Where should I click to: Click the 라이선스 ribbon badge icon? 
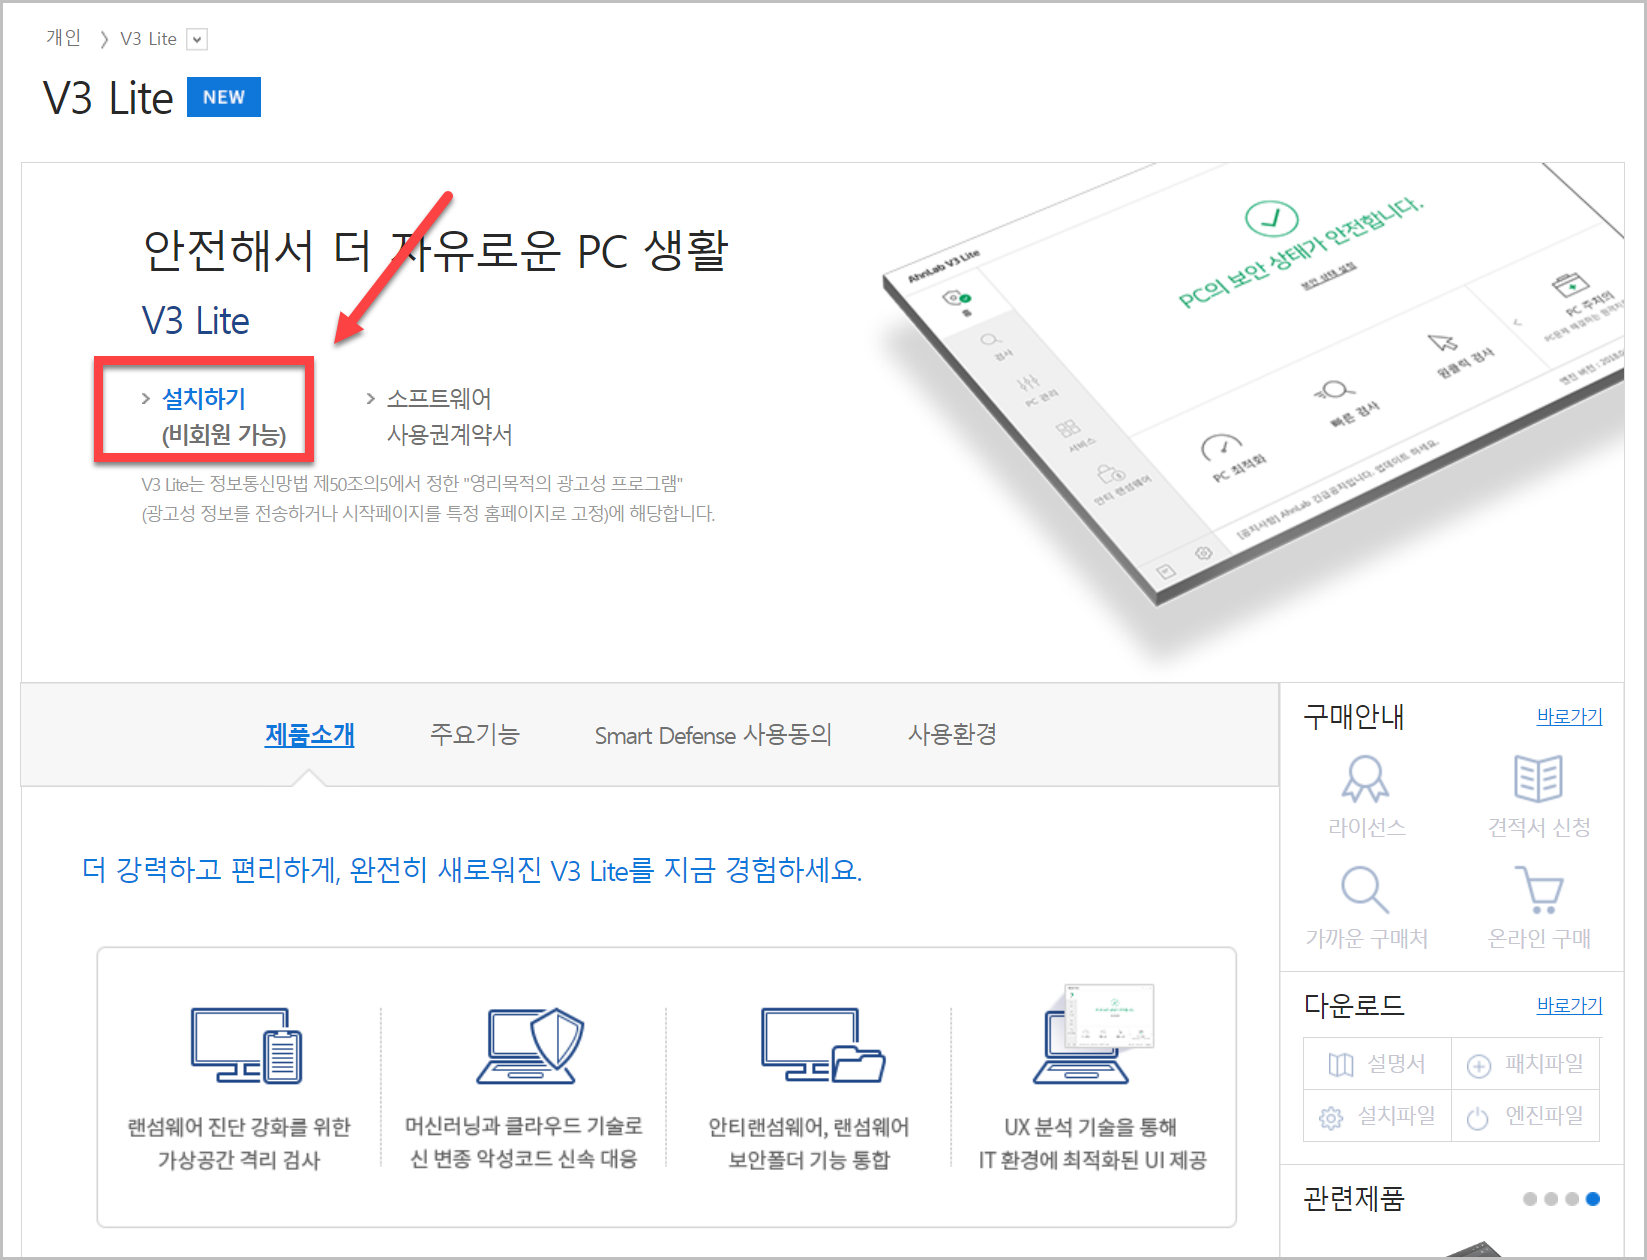[x=1365, y=779]
